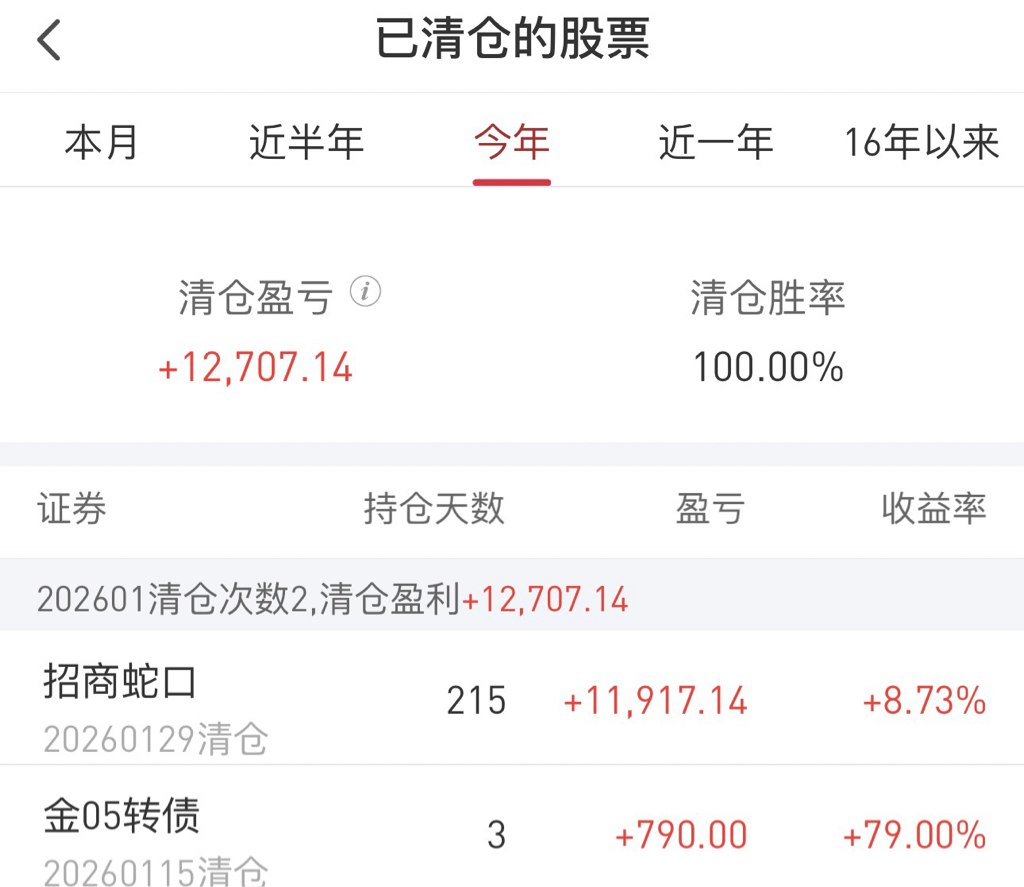Sort by 持仓天数 column header
This screenshot has width=1024, height=887.
point(434,508)
